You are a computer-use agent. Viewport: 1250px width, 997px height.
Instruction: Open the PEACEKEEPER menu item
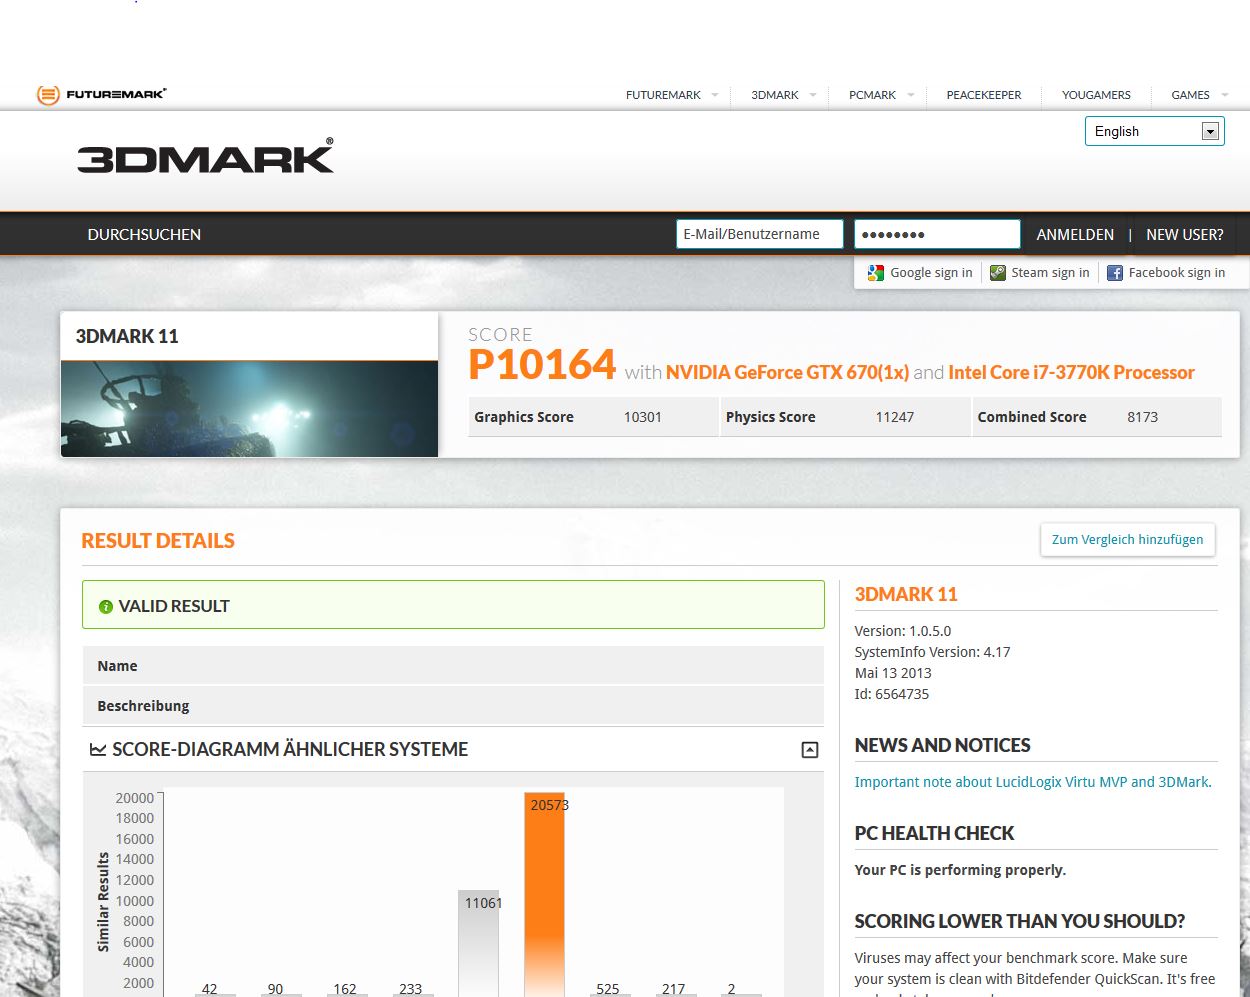(984, 95)
